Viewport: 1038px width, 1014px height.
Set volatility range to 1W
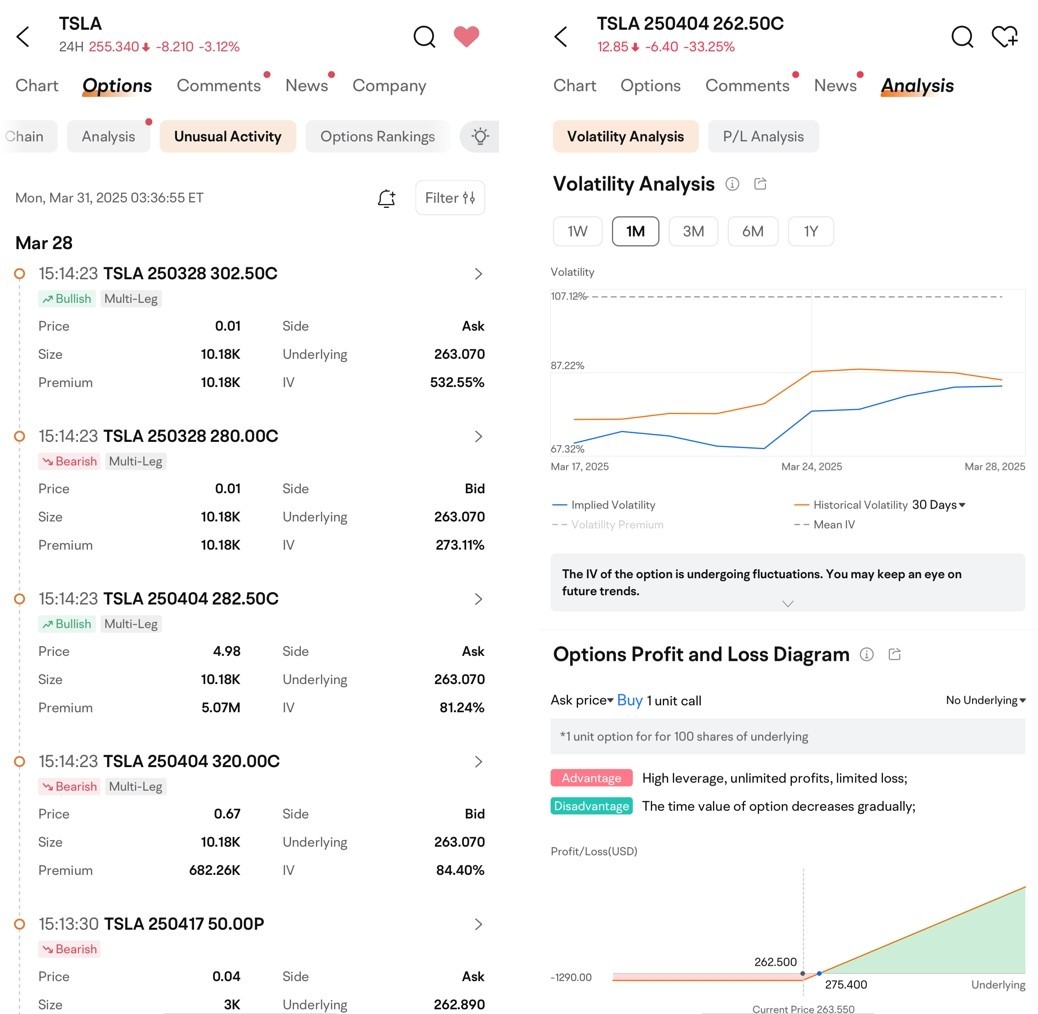[578, 232]
